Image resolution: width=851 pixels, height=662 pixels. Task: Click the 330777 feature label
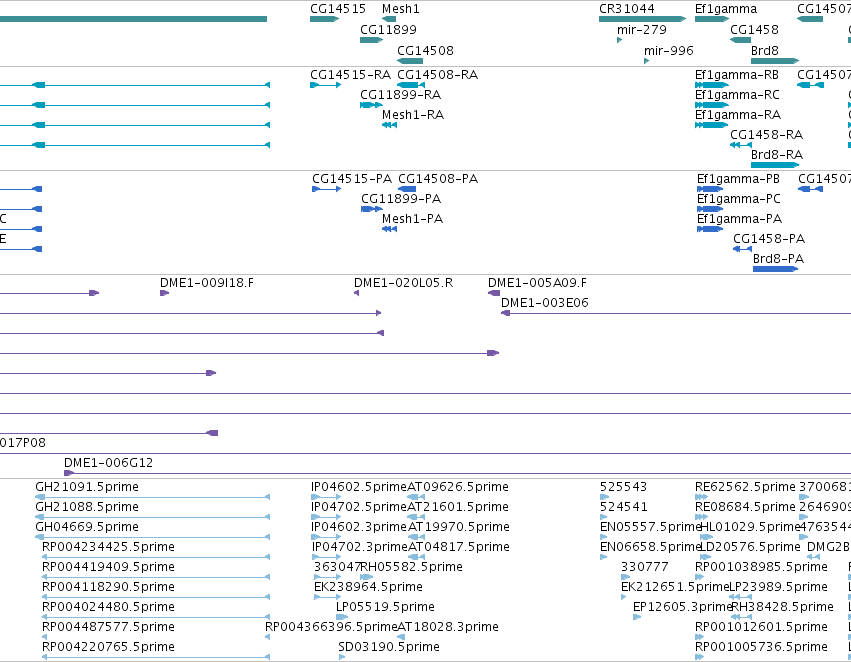(x=644, y=567)
